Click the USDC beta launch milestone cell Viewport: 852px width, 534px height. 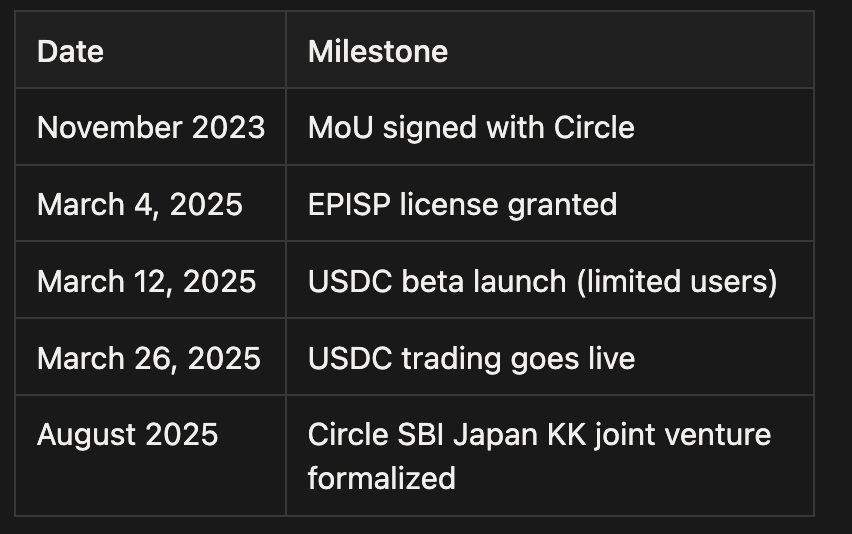point(542,282)
